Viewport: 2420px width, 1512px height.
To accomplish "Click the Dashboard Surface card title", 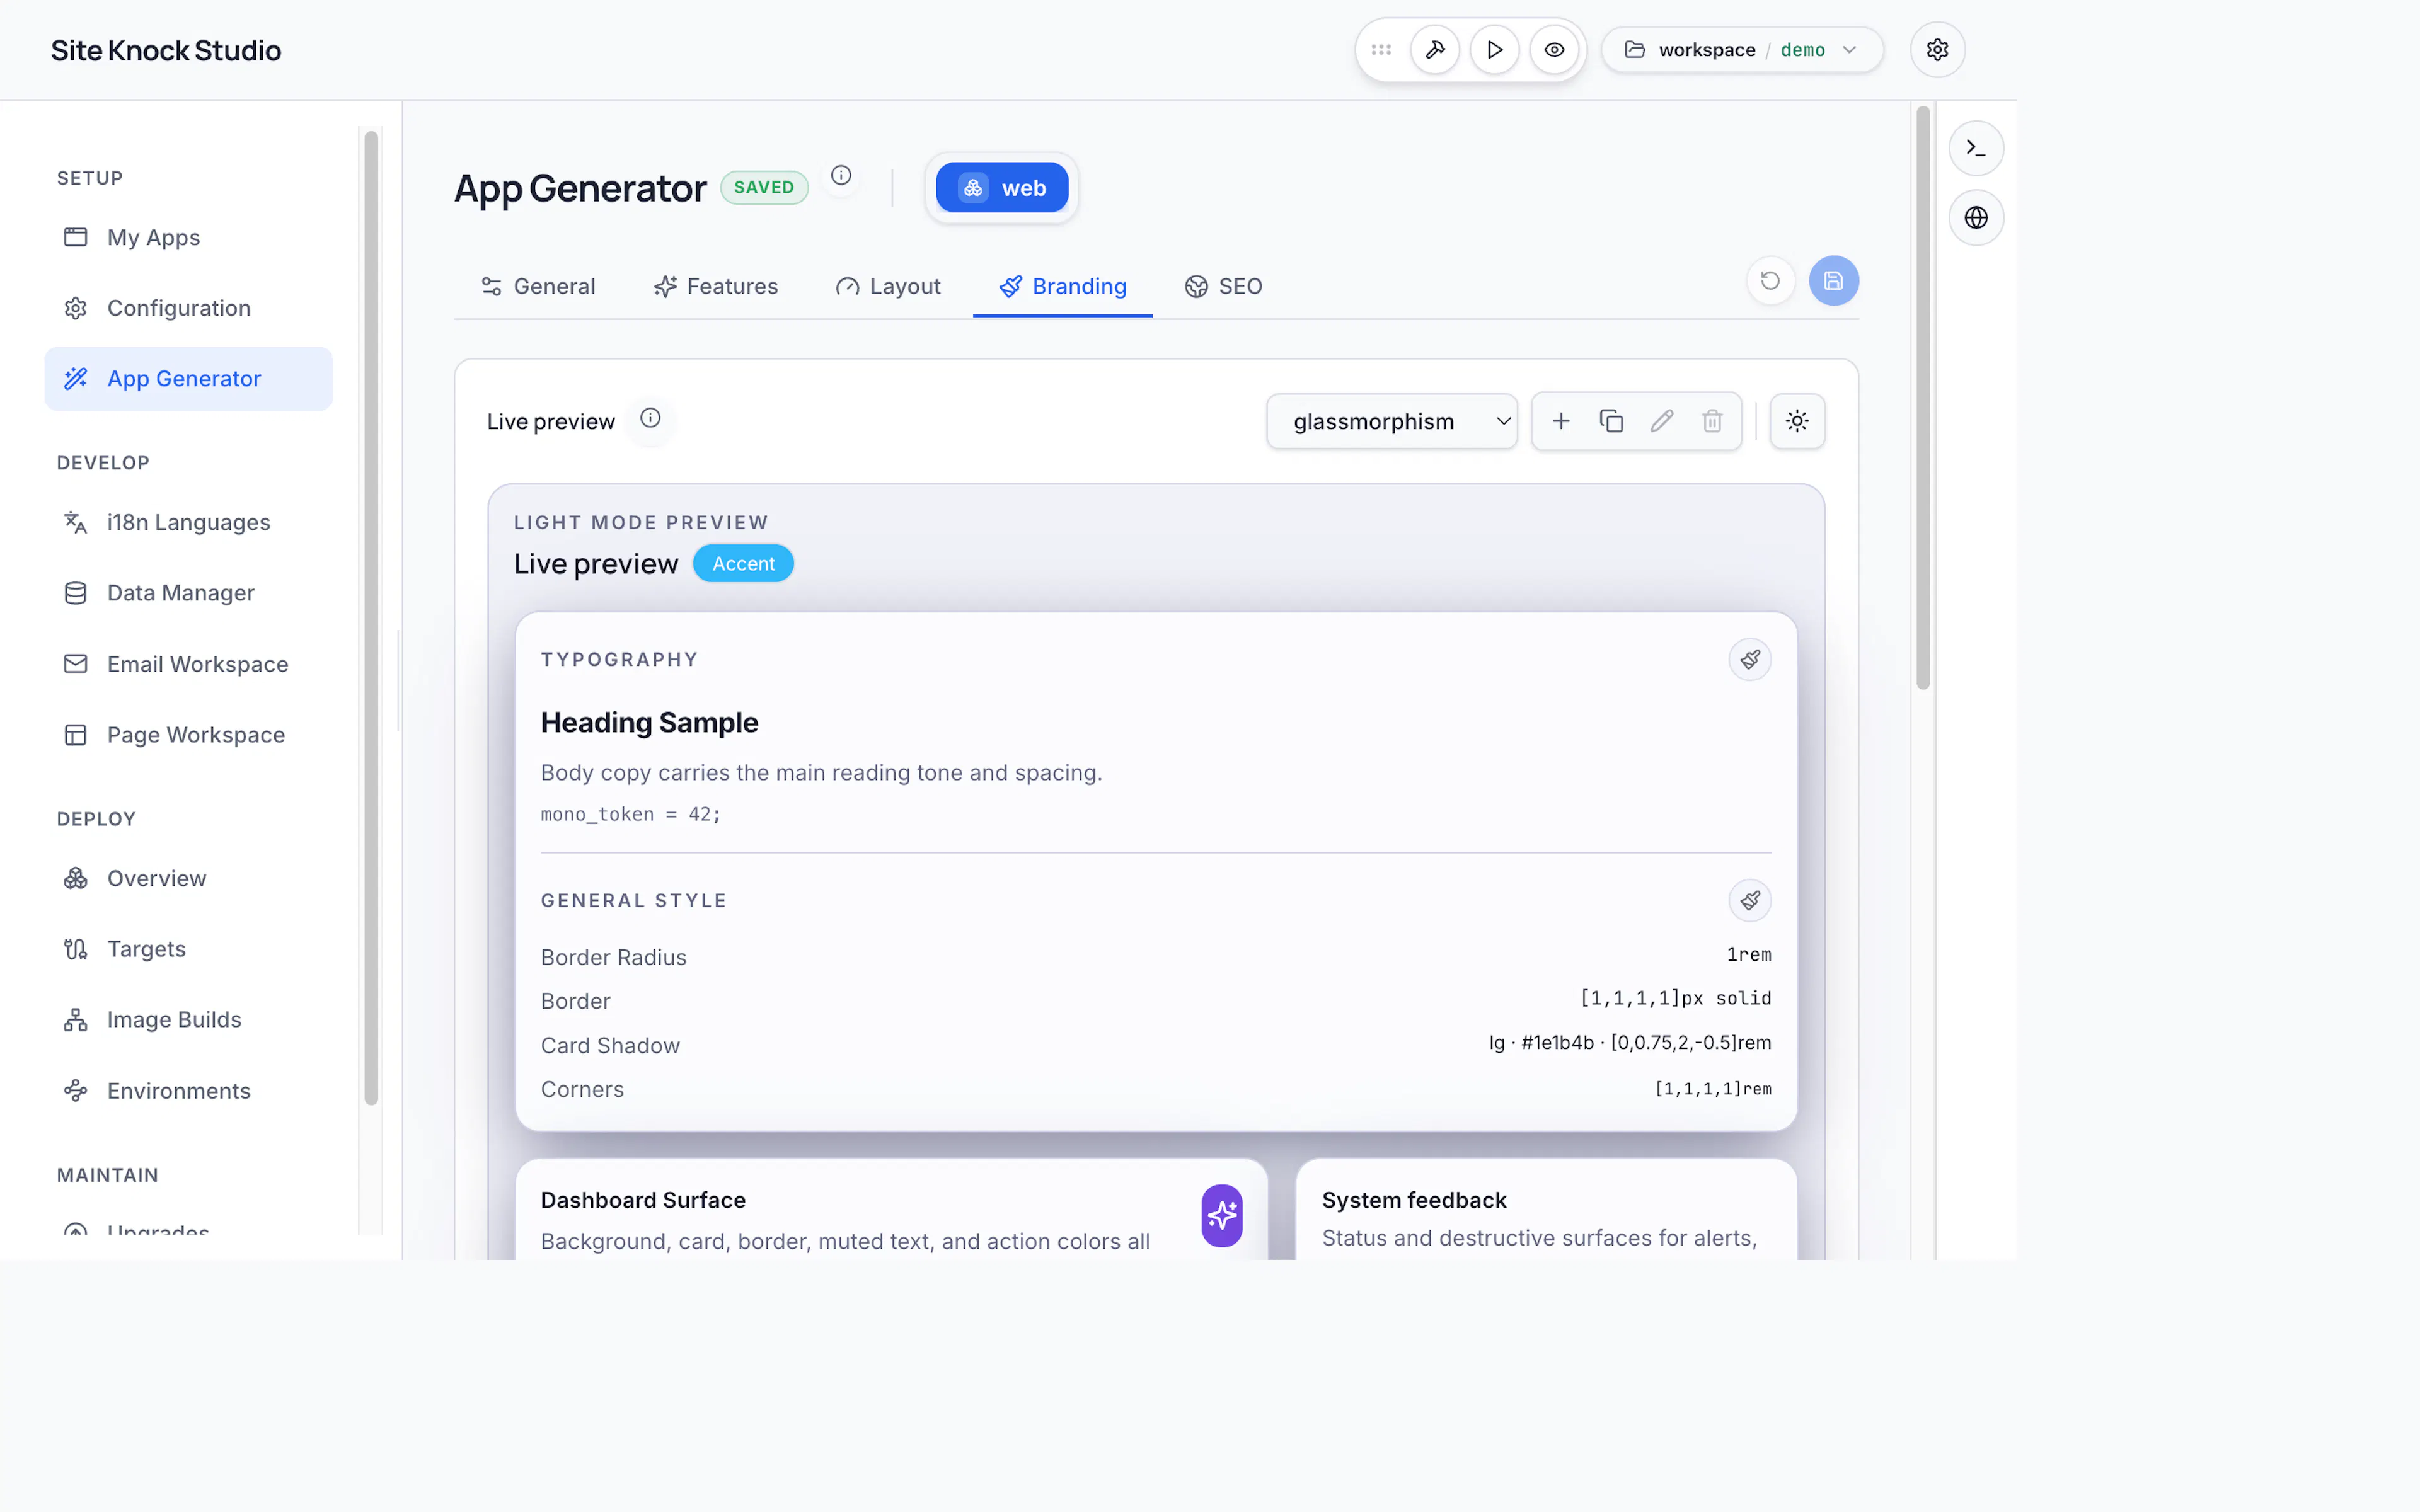I will 643,1201.
